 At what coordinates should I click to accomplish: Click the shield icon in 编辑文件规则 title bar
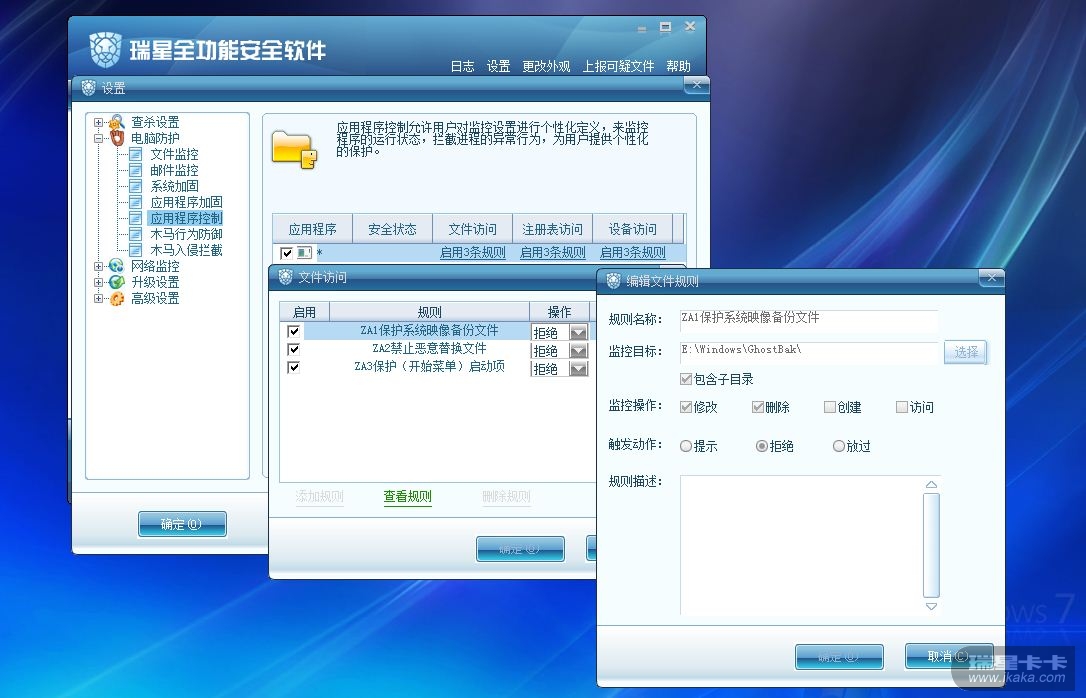(614, 280)
